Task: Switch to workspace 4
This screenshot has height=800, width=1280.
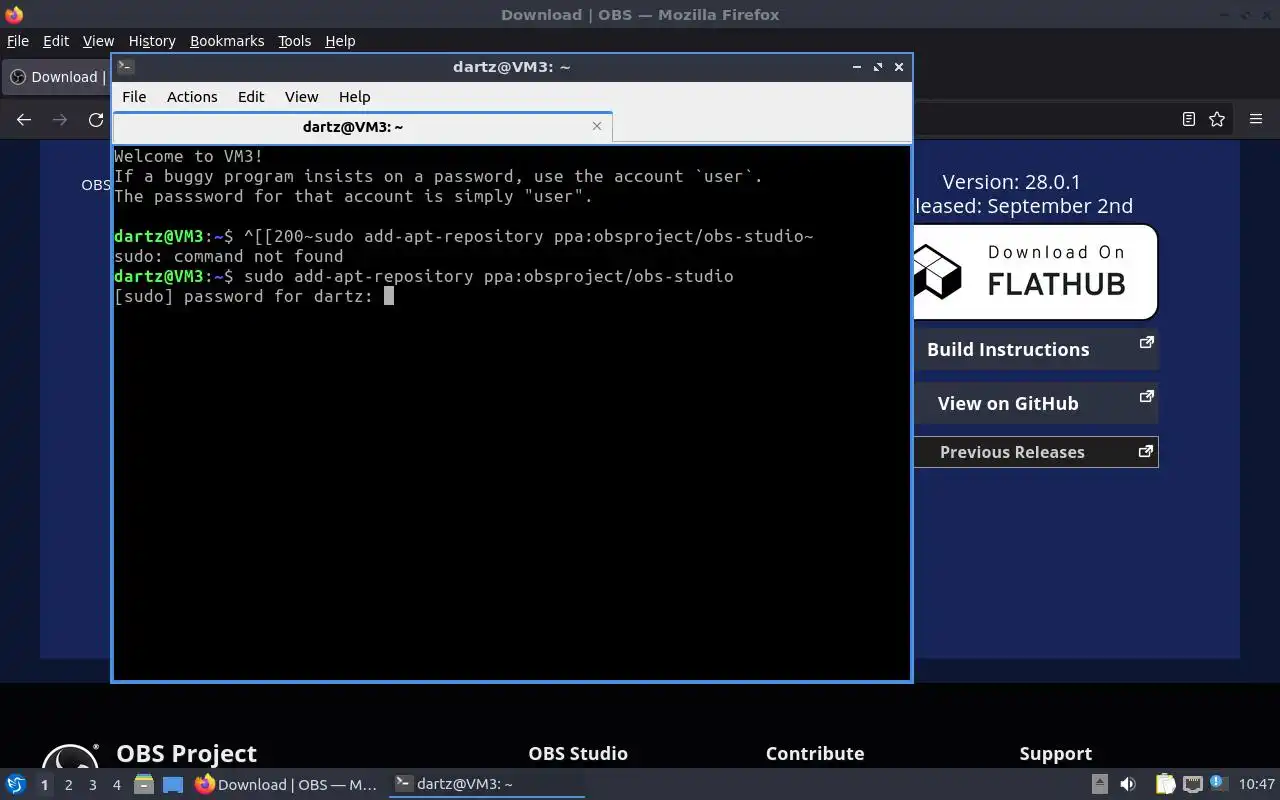Action: [116, 785]
